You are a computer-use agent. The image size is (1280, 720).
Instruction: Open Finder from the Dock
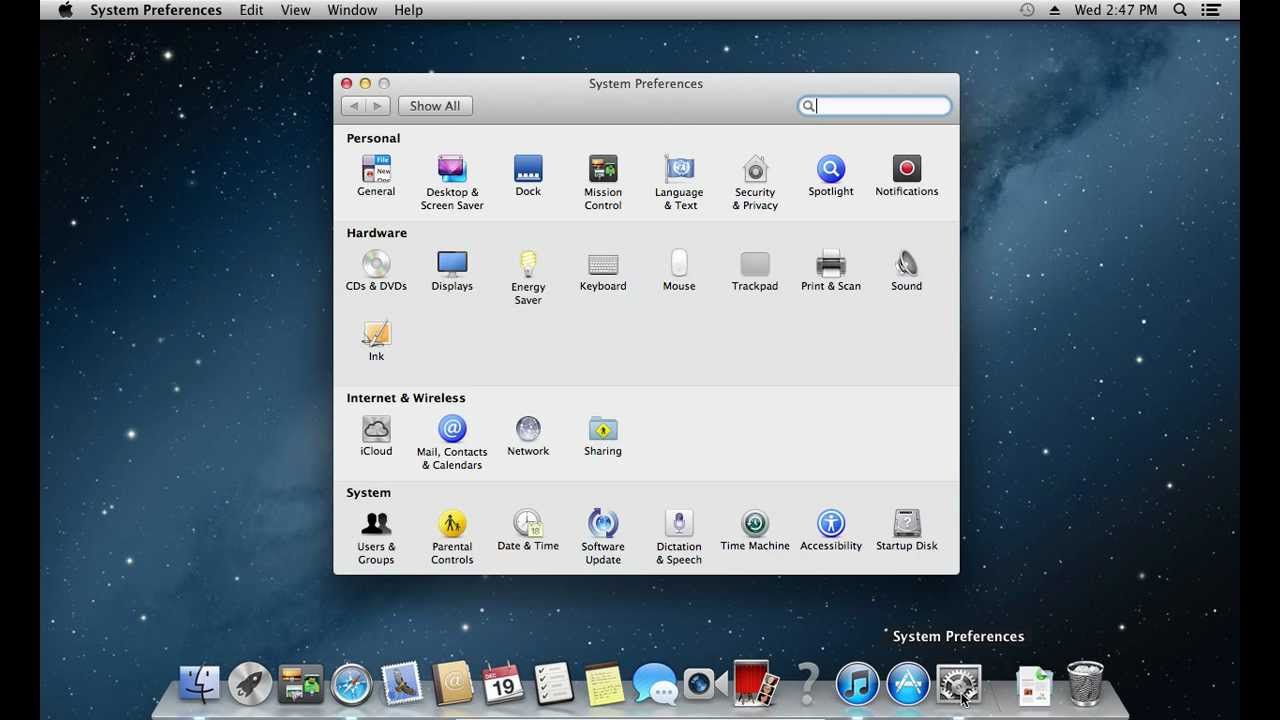(x=199, y=685)
